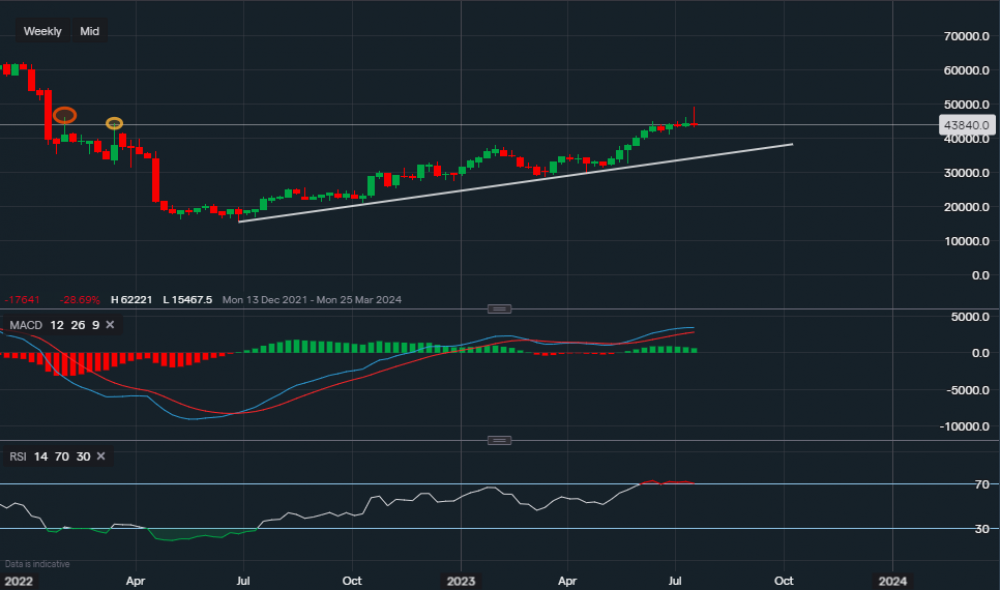Remove the RSI indicator with its X icon

click(x=100, y=456)
